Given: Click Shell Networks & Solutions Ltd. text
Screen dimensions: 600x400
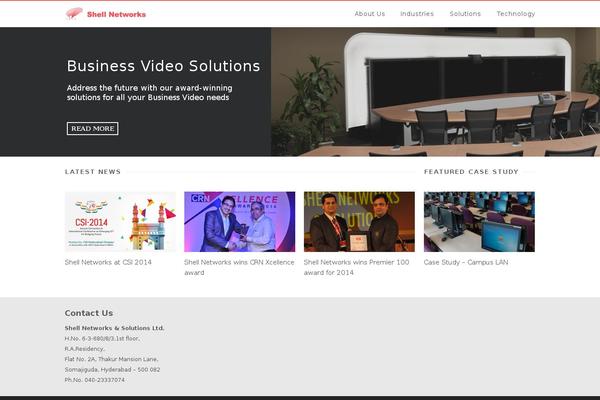Looking at the screenshot, I should point(114,328).
